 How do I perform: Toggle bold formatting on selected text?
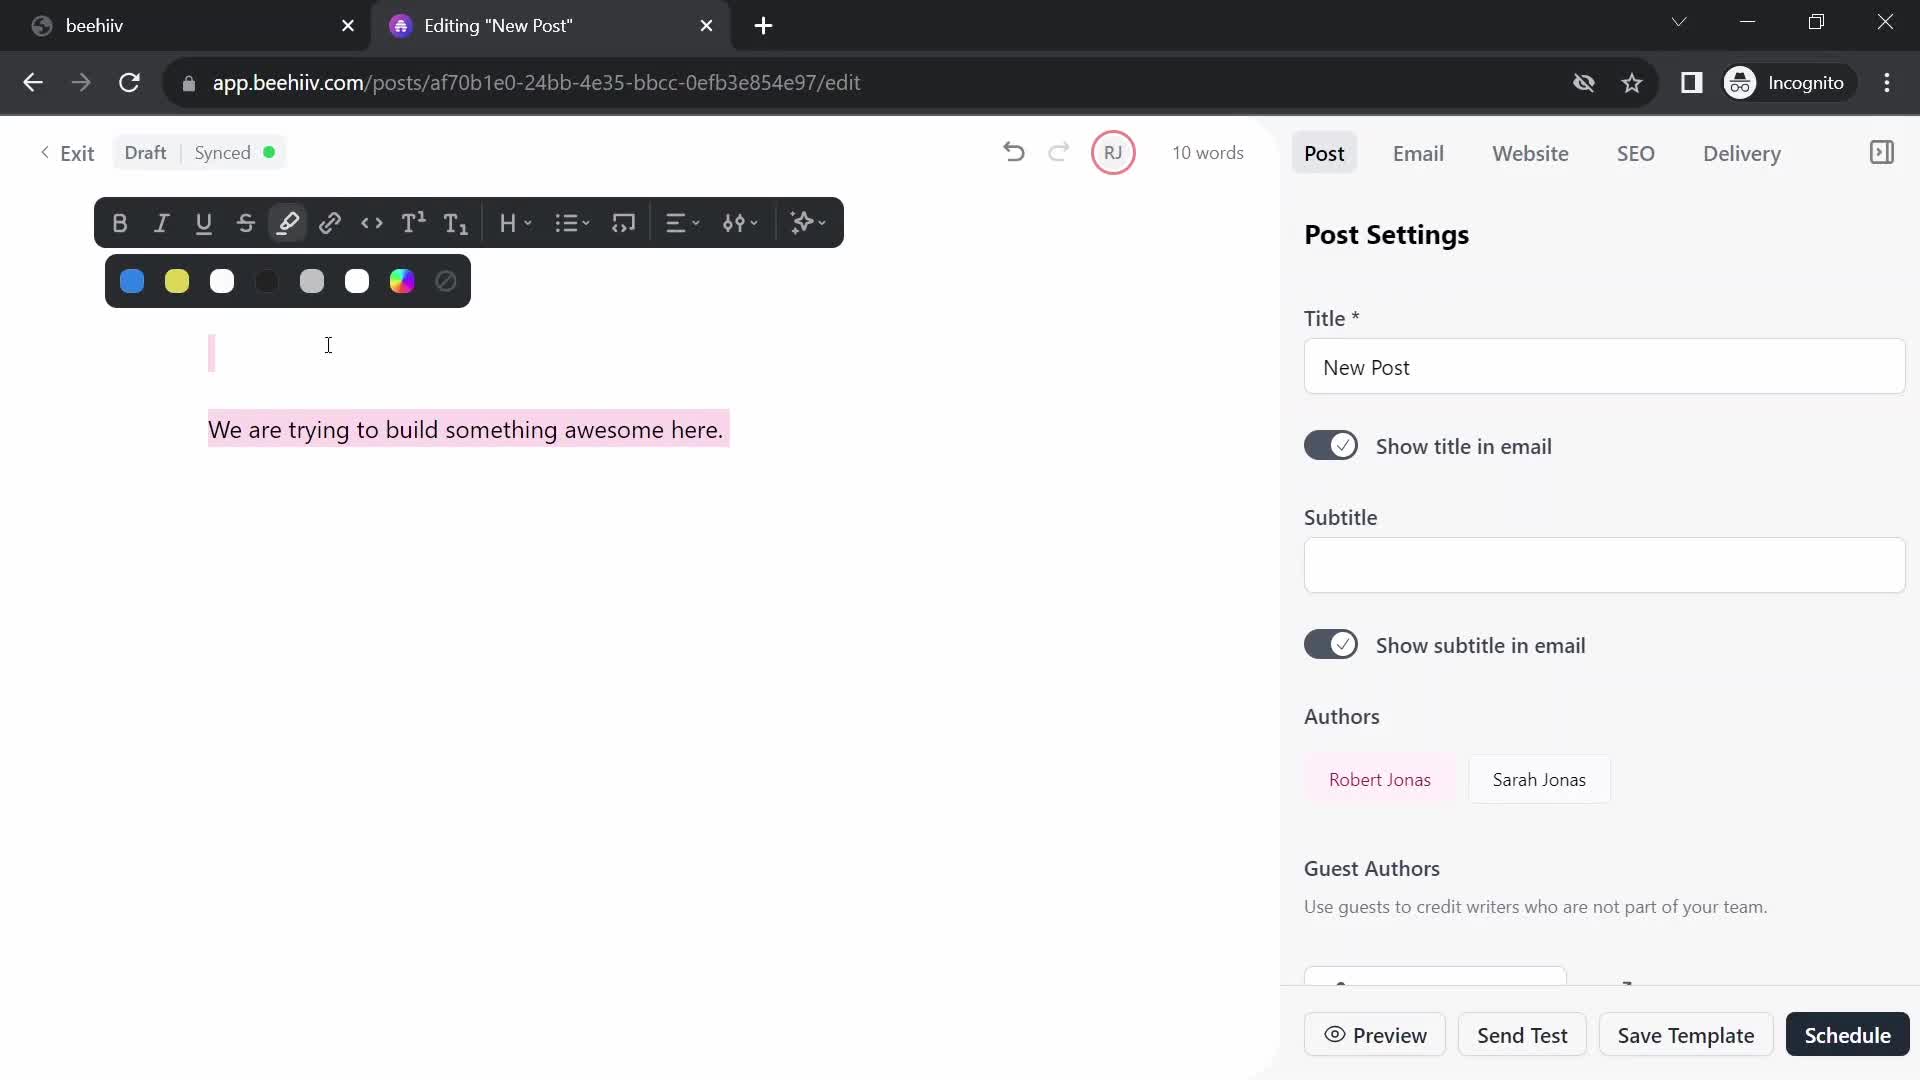[119, 223]
